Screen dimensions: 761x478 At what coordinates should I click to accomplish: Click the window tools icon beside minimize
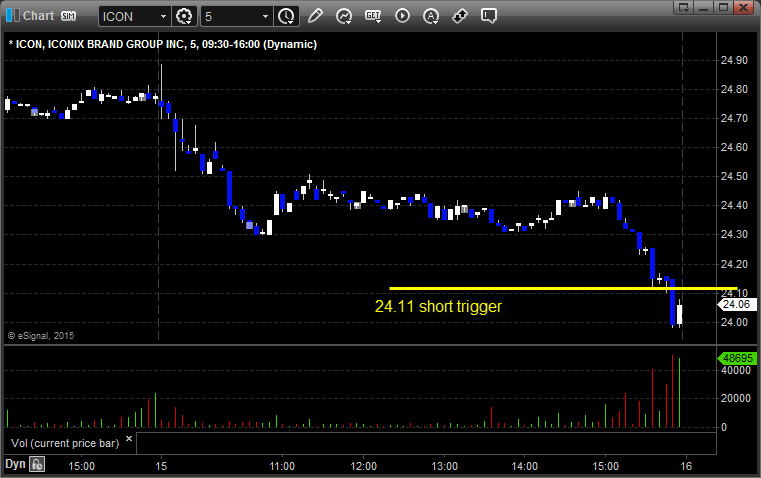pyautogui.click(x=683, y=7)
